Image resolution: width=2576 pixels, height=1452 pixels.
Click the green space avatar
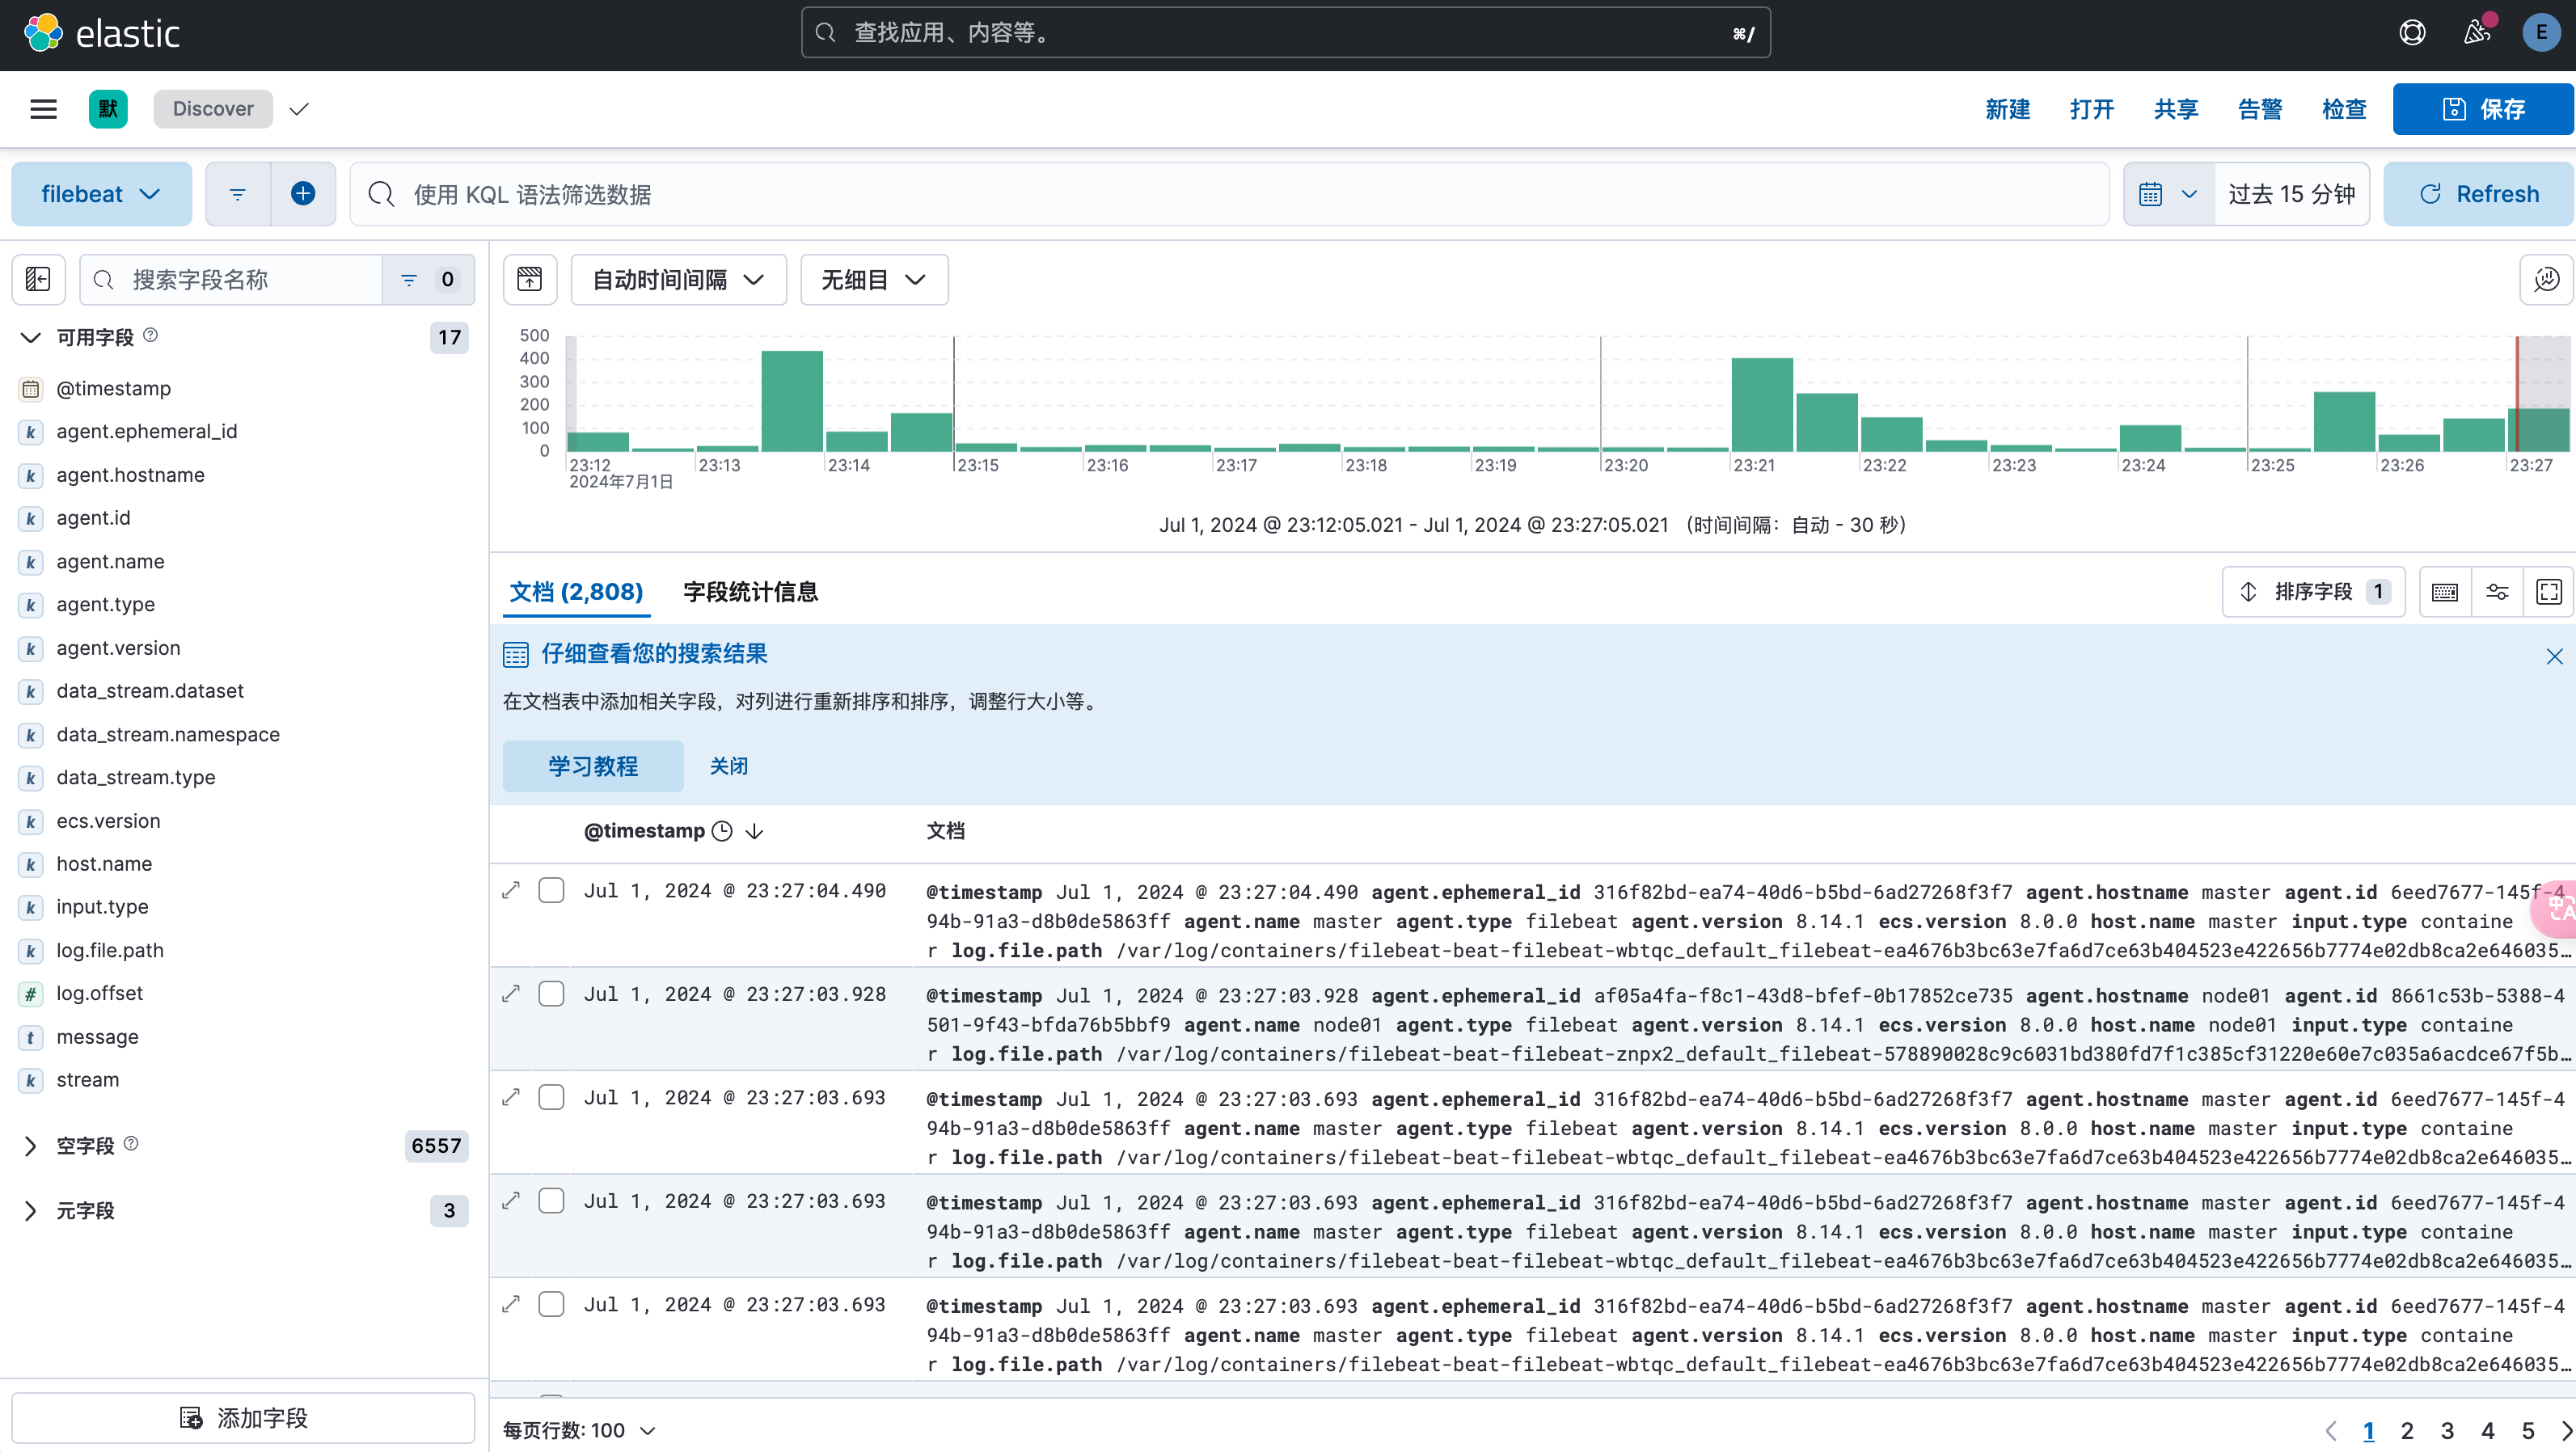[108, 109]
